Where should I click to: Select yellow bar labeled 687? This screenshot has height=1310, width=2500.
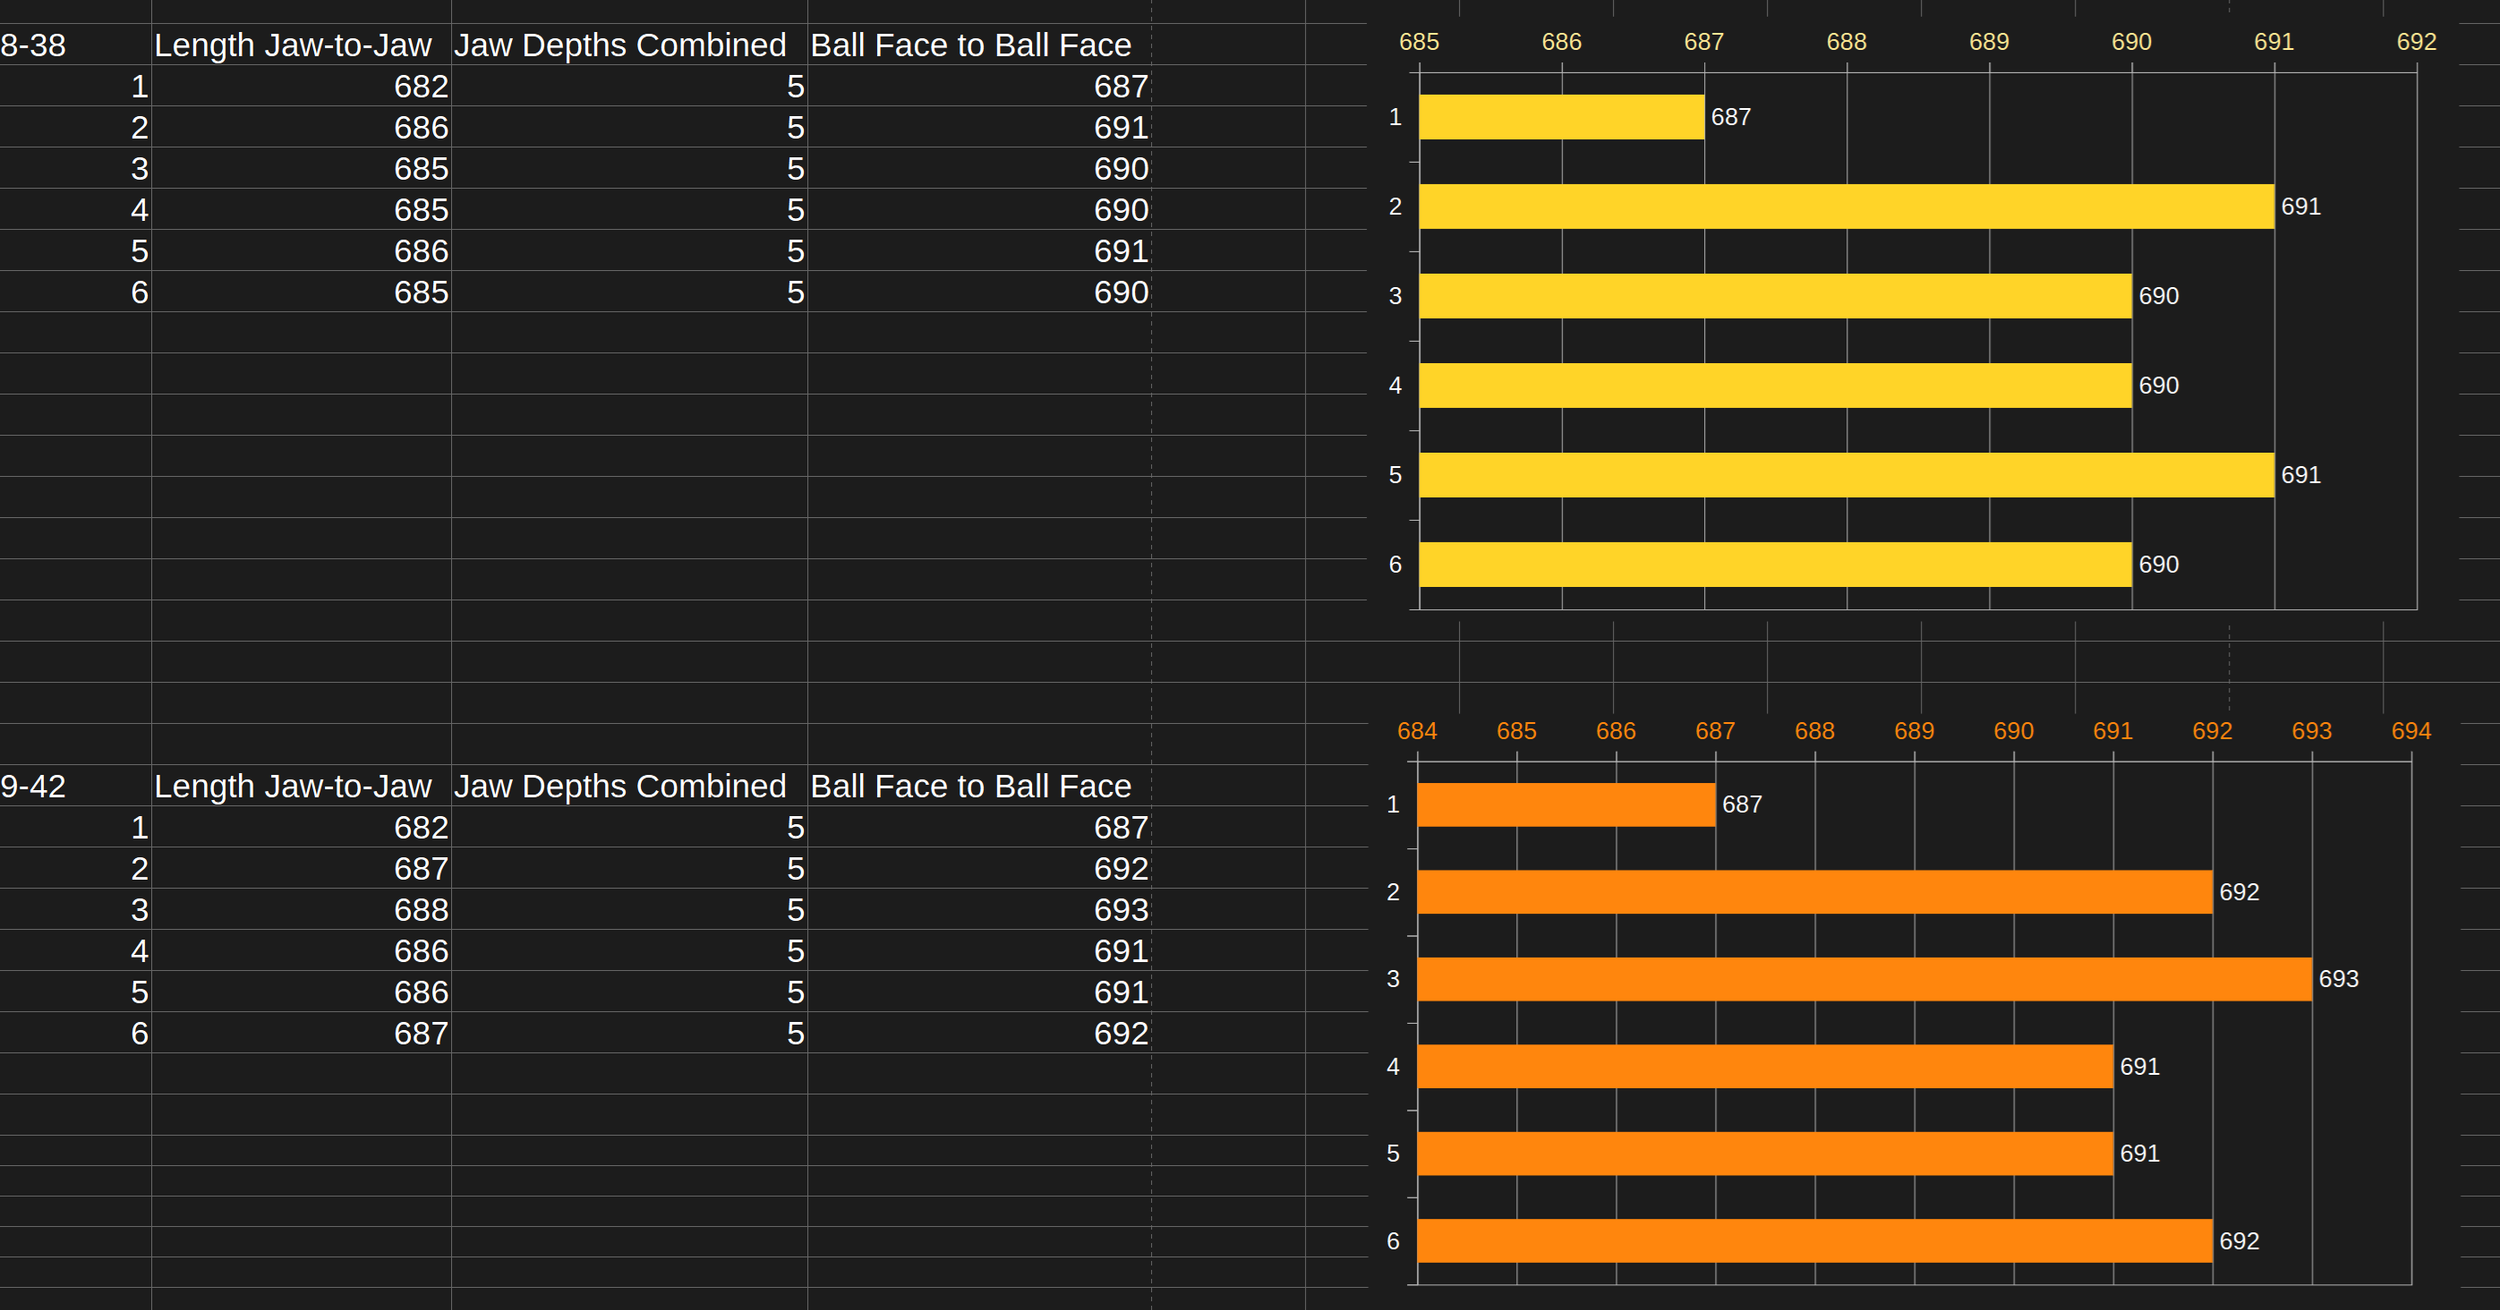(x=1560, y=117)
